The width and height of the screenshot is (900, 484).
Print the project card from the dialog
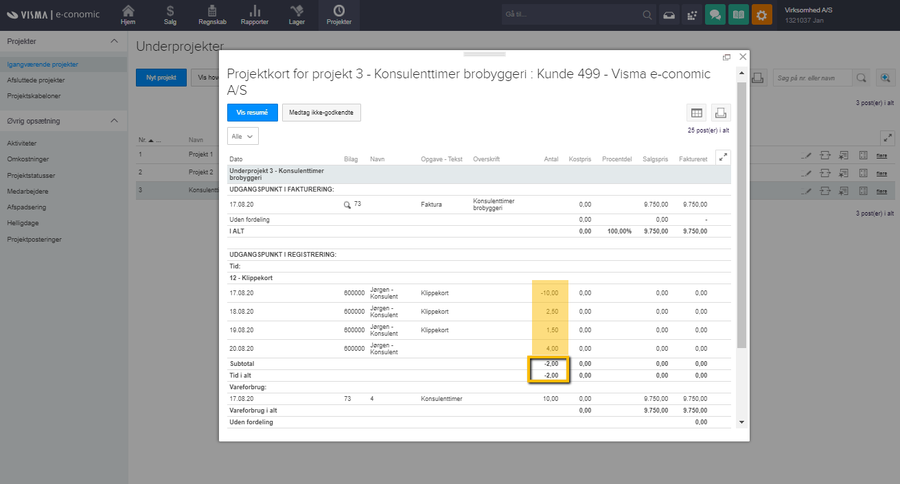point(721,112)
